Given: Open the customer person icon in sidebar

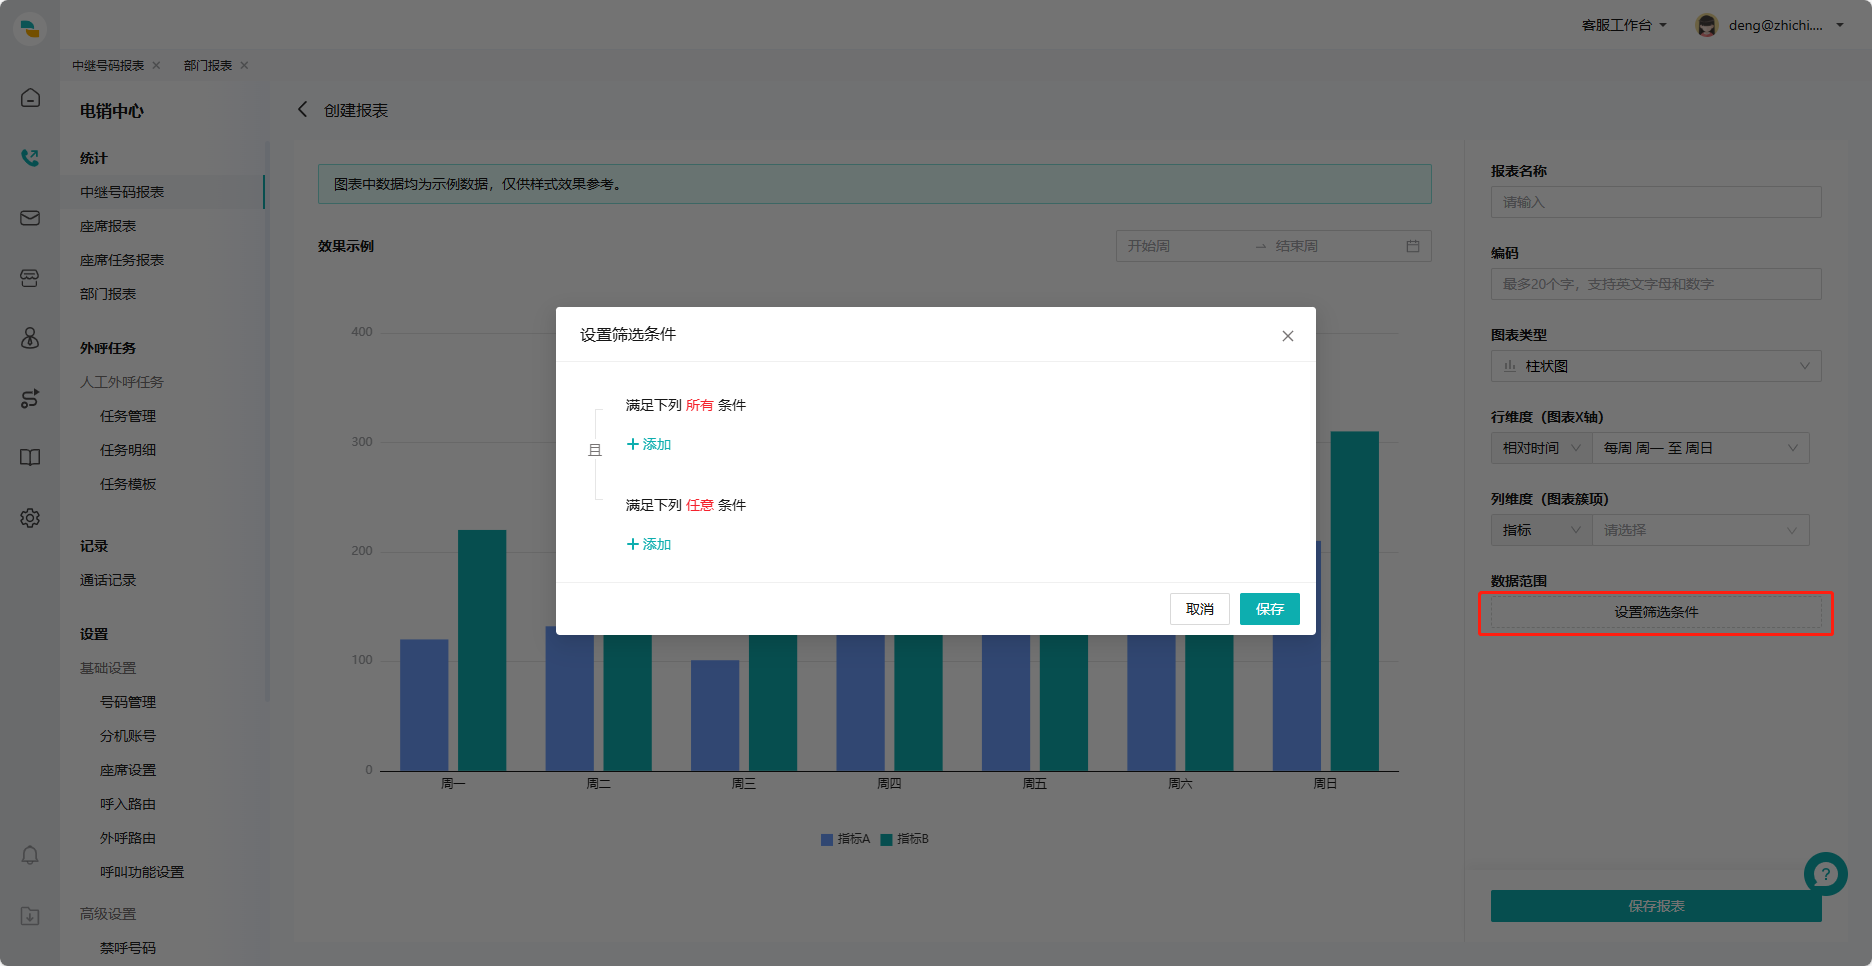Looking at the screenshot, I should pyautogui.click(x=30, y=338).
